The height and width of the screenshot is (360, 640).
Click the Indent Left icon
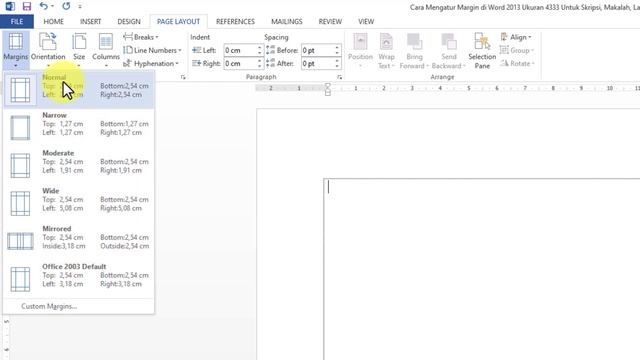196,50
